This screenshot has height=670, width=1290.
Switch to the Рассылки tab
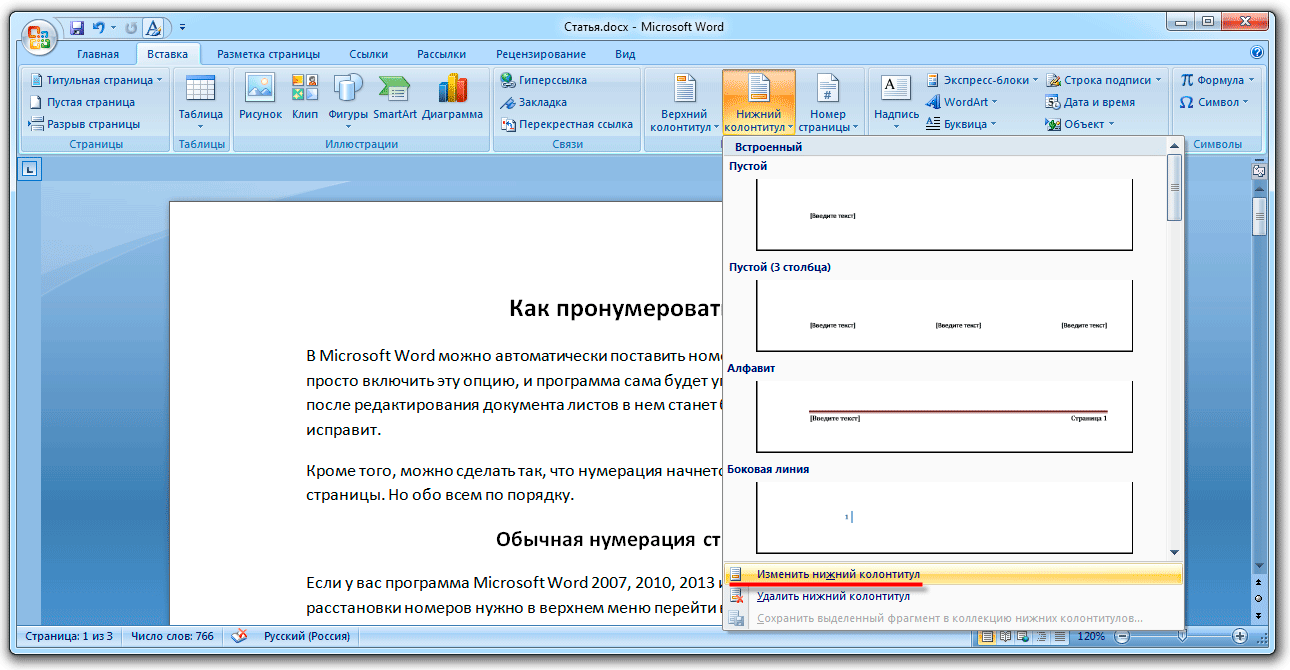click(x=441, y=54)
